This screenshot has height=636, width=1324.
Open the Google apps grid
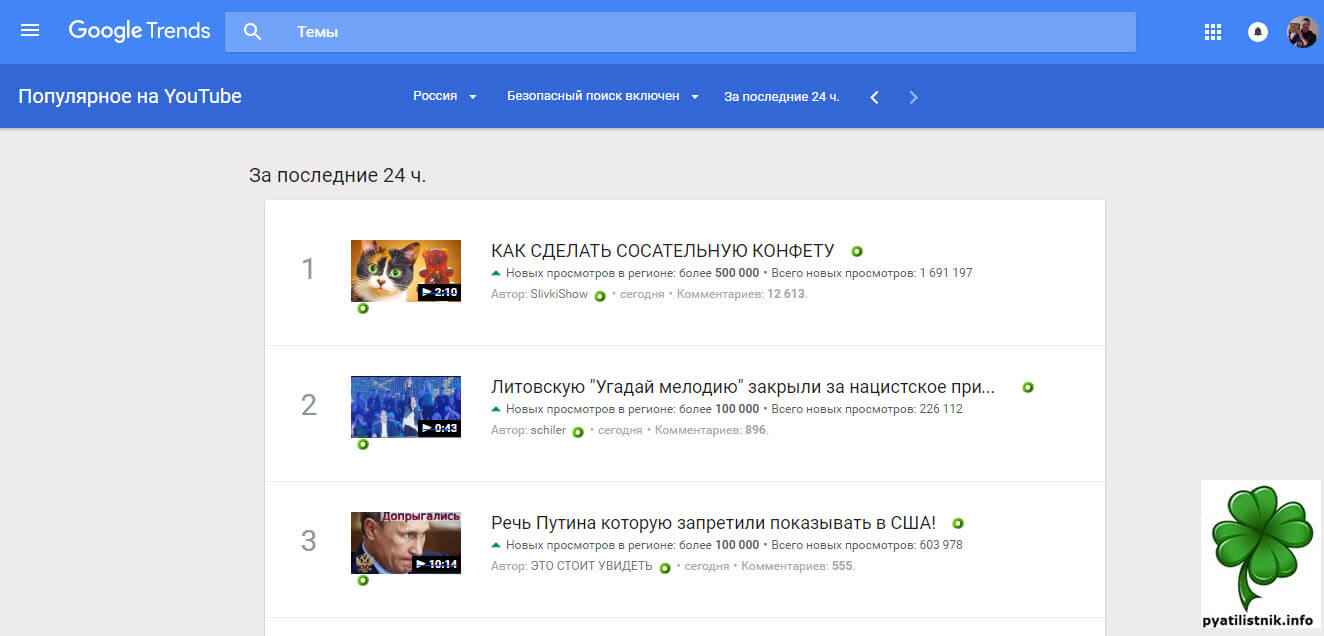(1213, 32)
